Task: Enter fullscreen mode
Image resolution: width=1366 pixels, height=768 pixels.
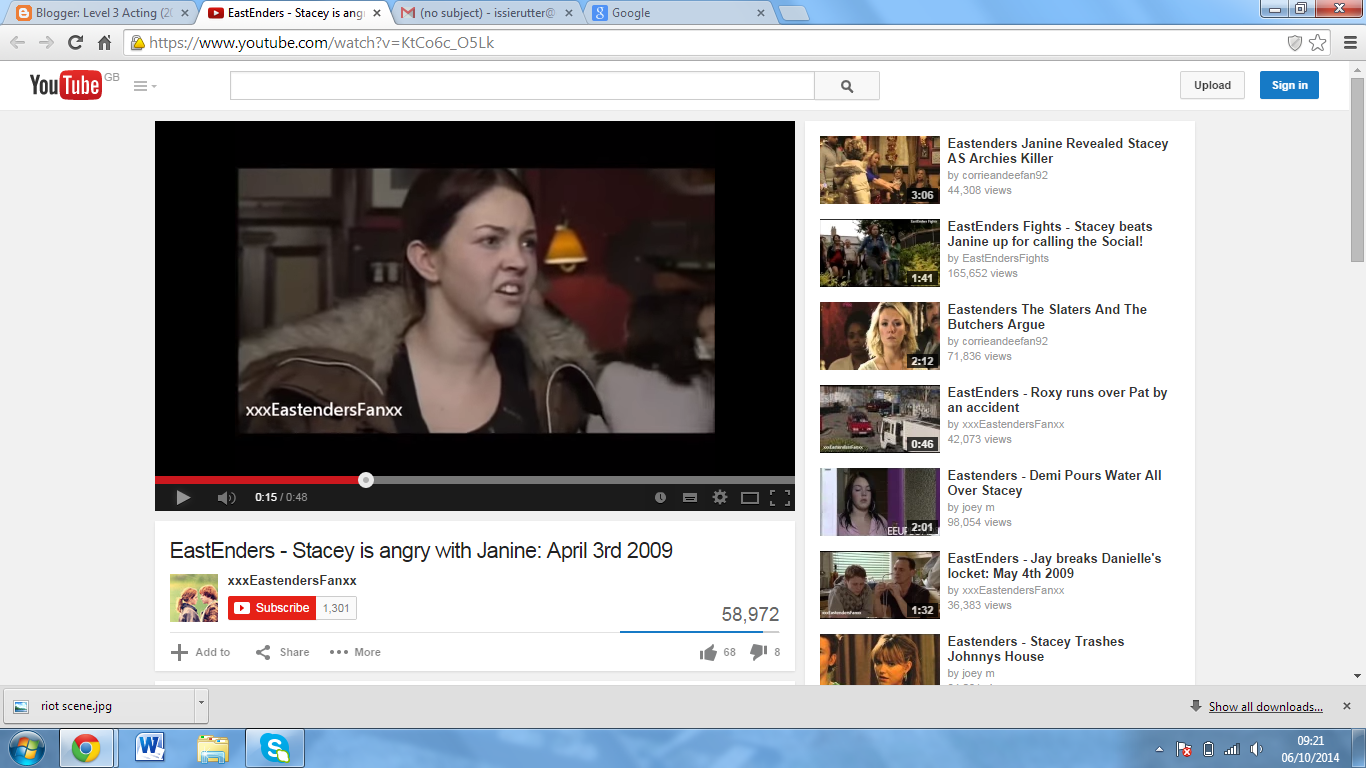Action: coord(780,497)
